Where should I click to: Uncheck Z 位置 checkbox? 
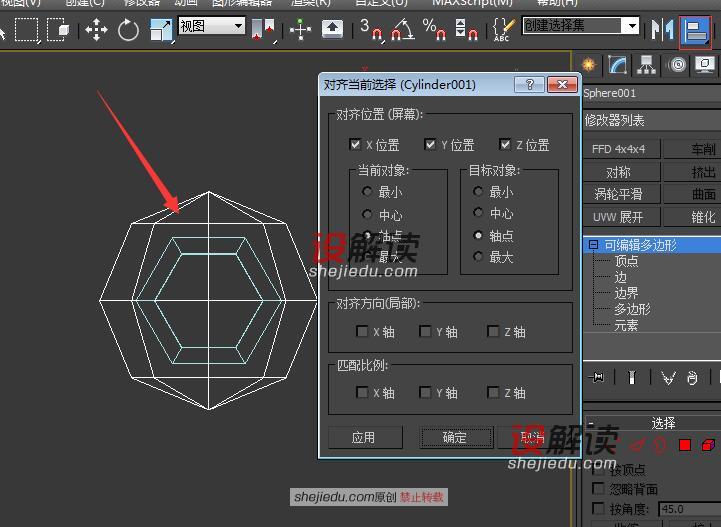coord(504,144)
